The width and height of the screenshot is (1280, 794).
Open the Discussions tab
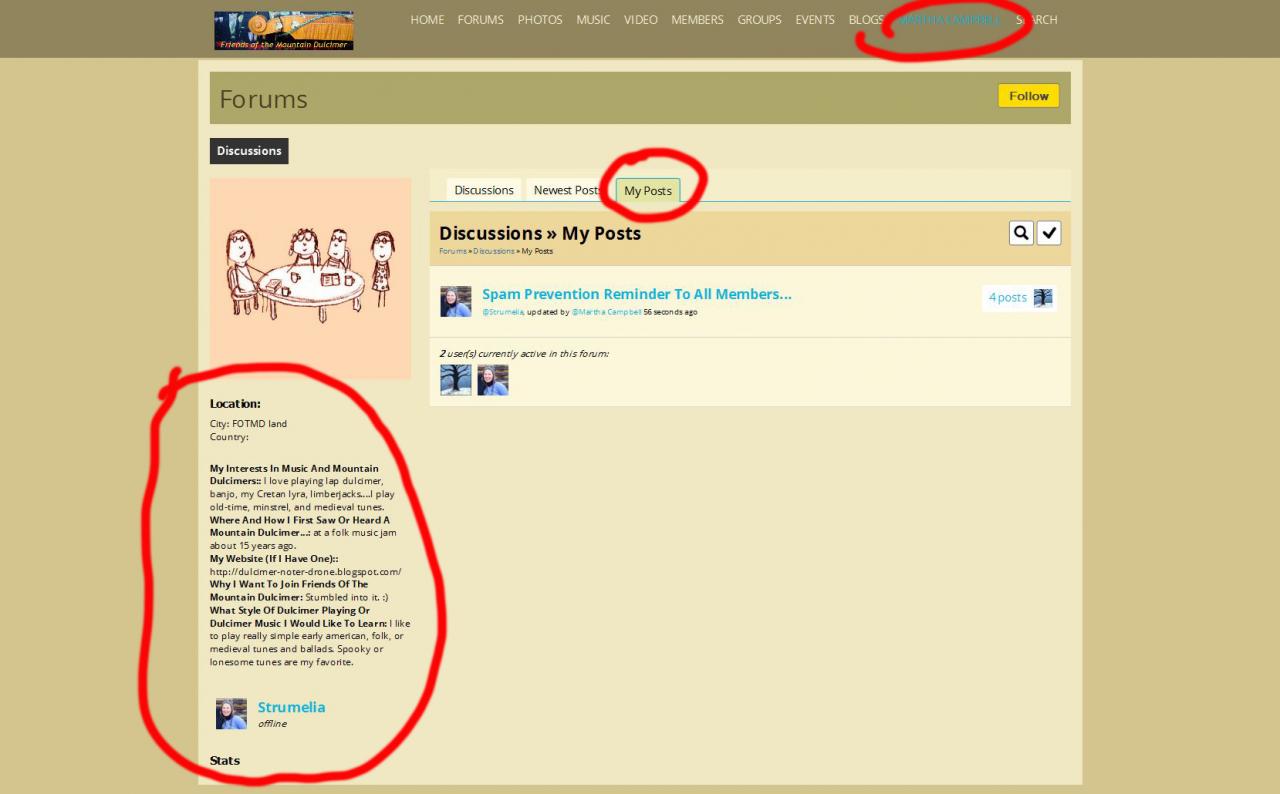(x=484, y=190)
